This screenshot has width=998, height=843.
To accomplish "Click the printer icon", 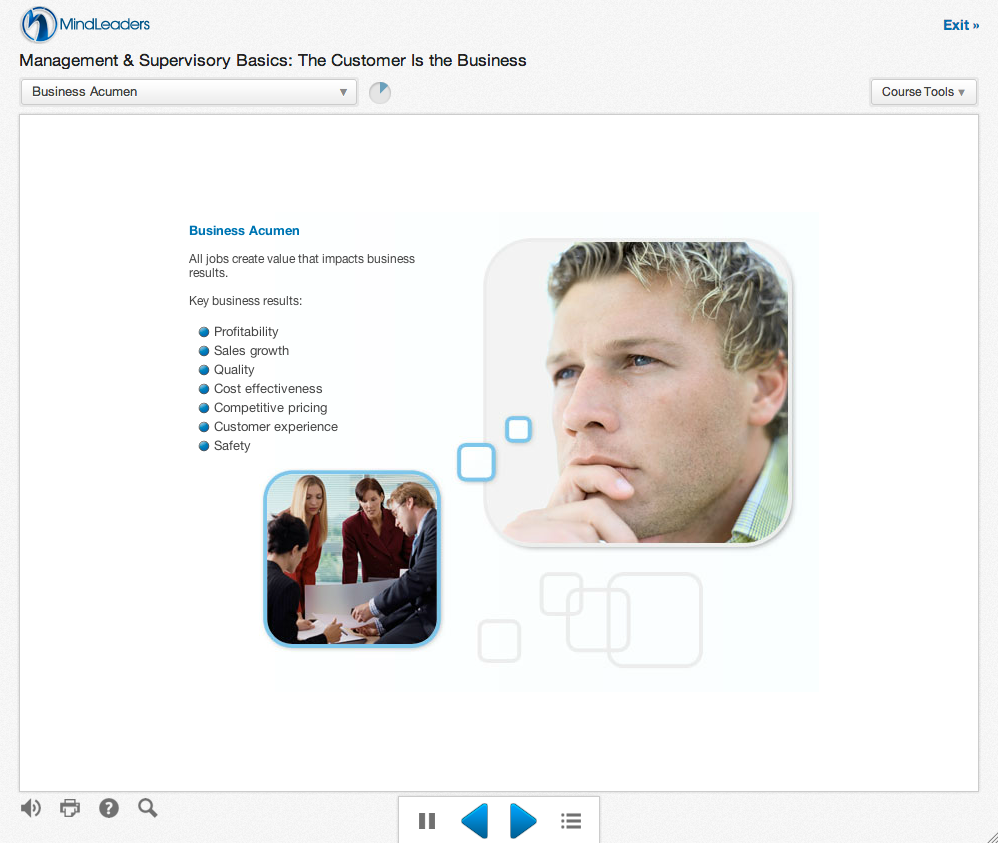I will (70, 808).
